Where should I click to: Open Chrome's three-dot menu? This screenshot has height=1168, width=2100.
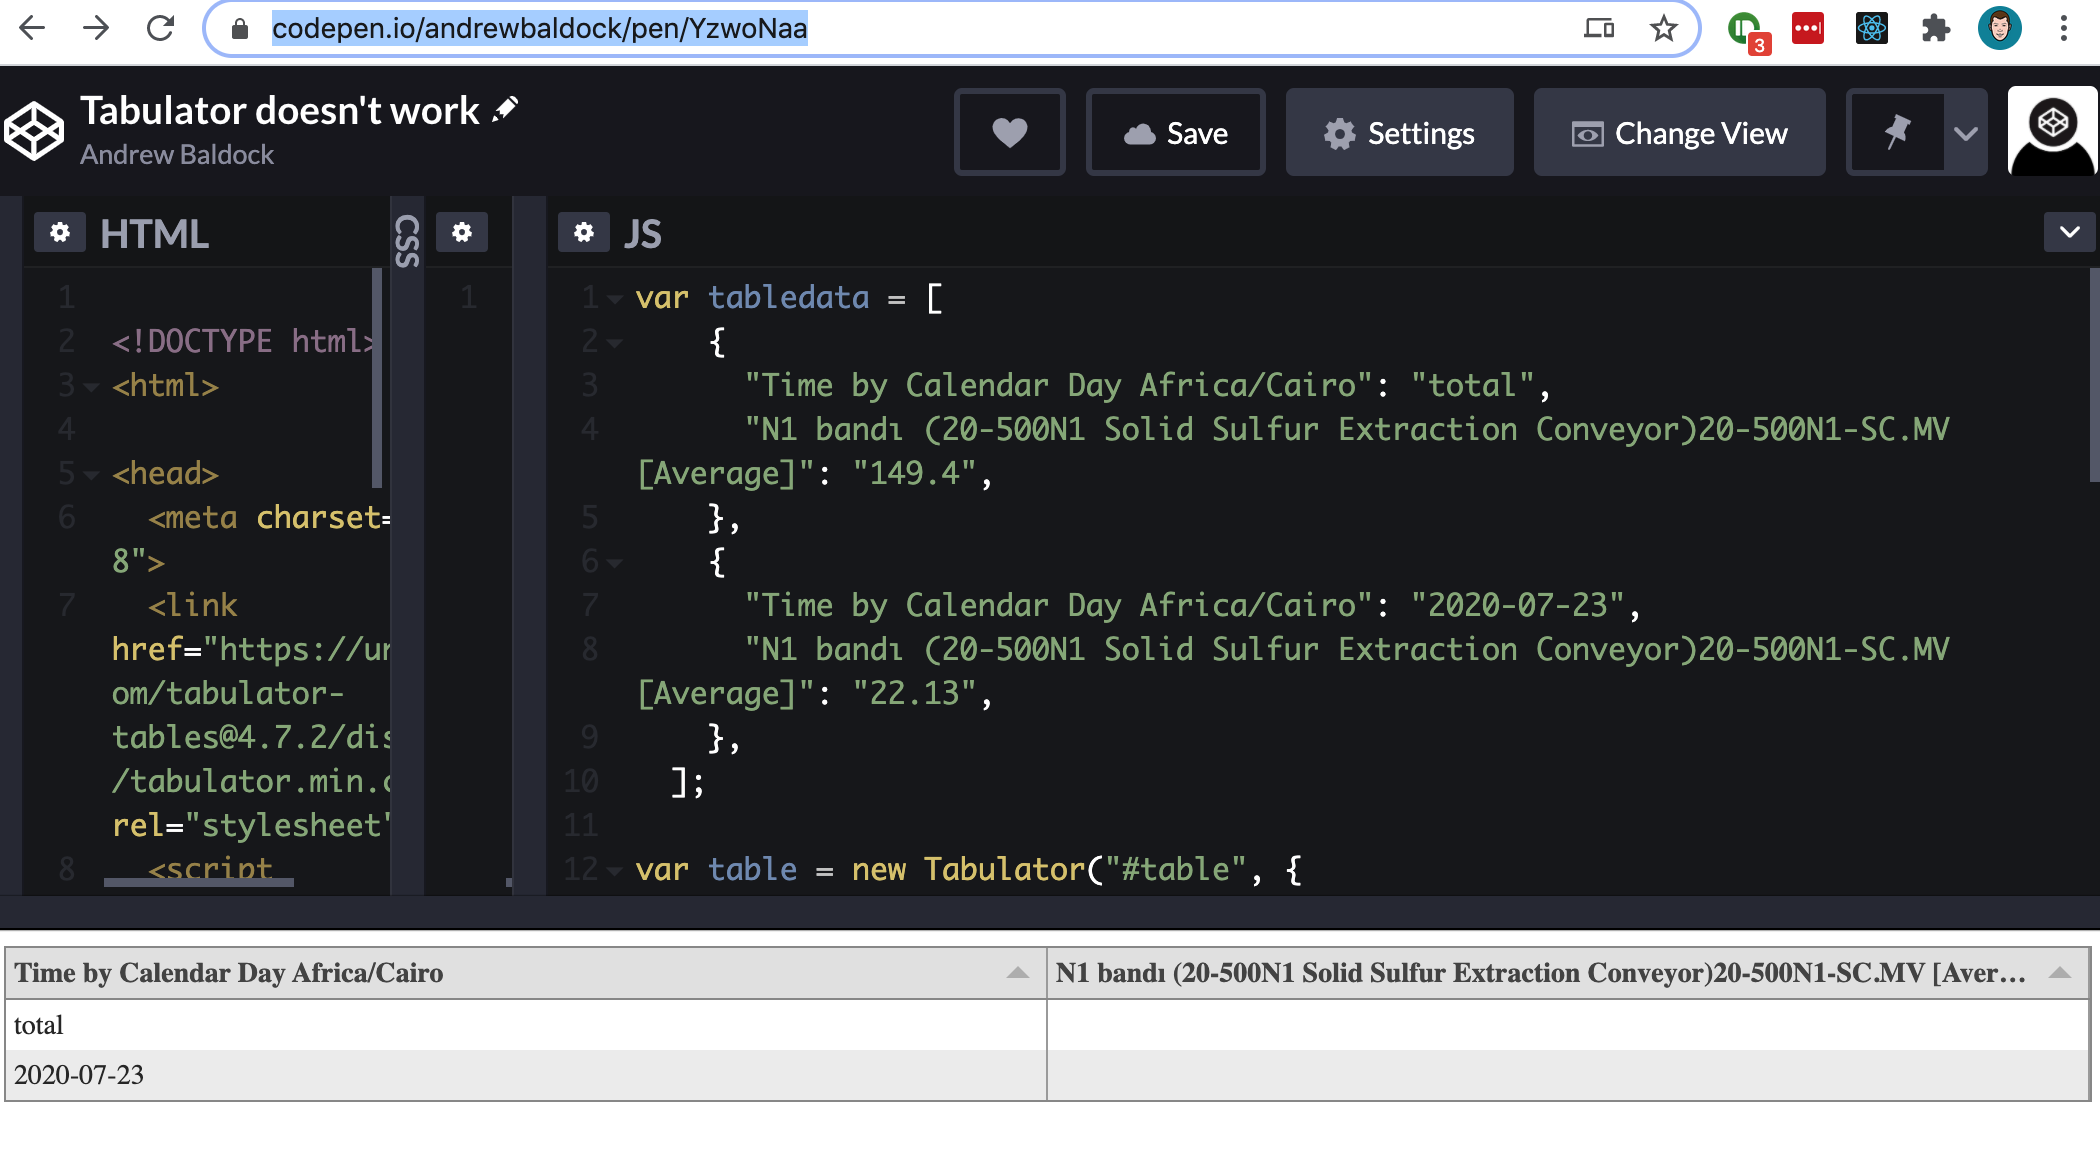2063,28
